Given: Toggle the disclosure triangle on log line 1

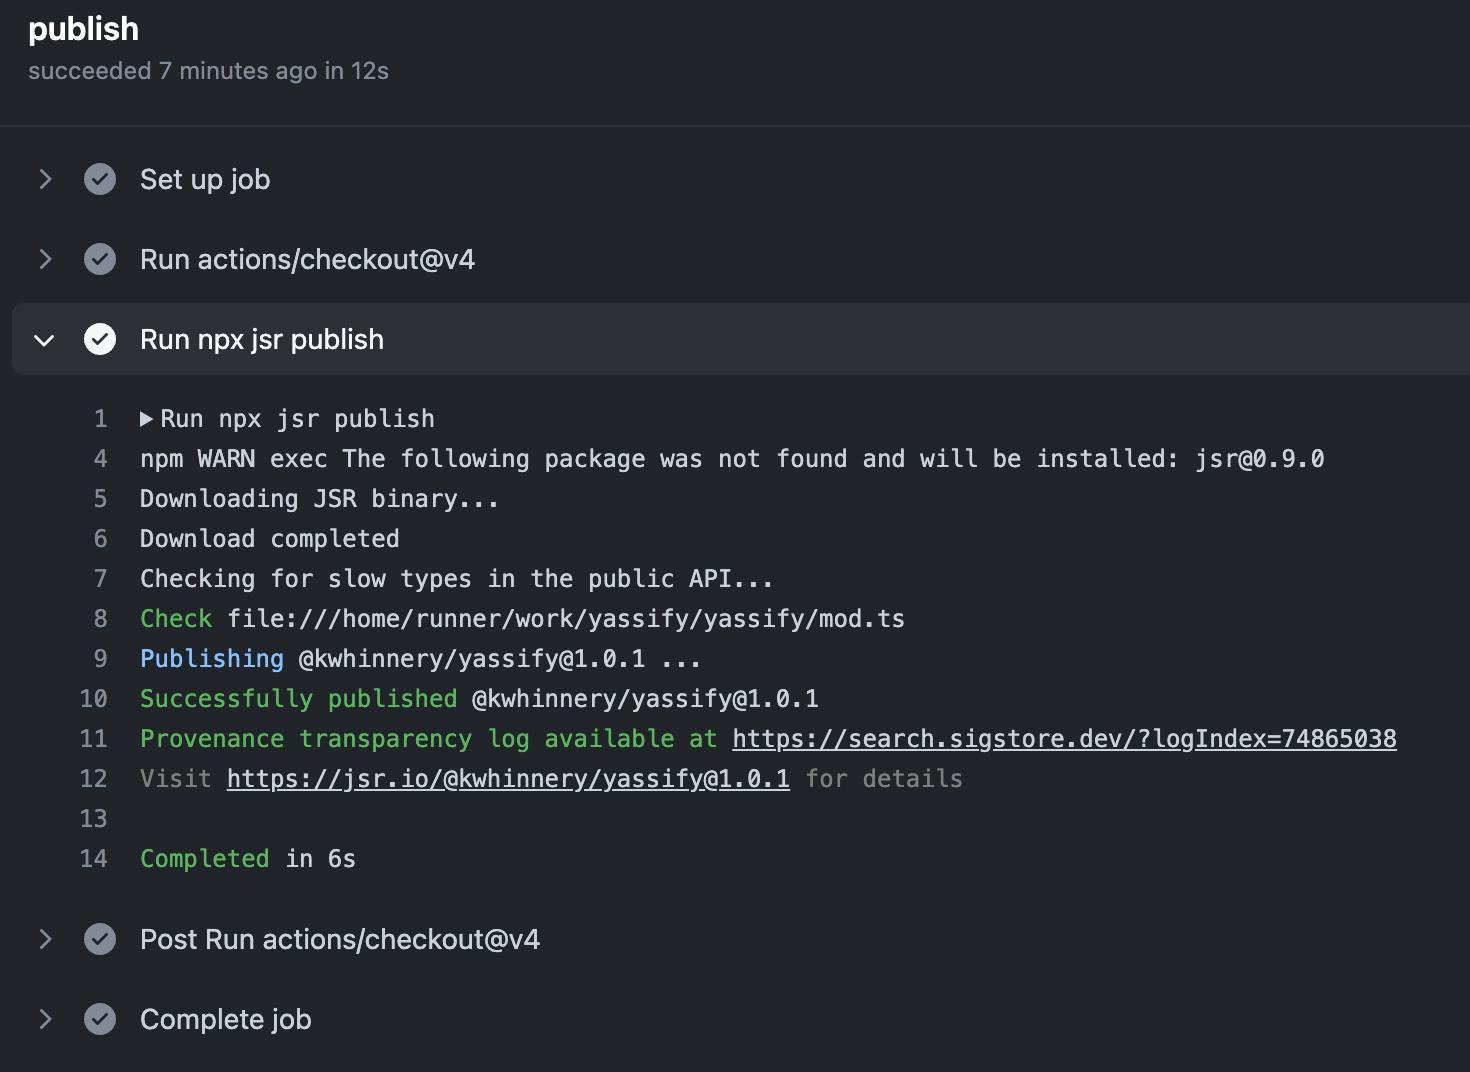Looking at the screenshot, I should (147, 419).
